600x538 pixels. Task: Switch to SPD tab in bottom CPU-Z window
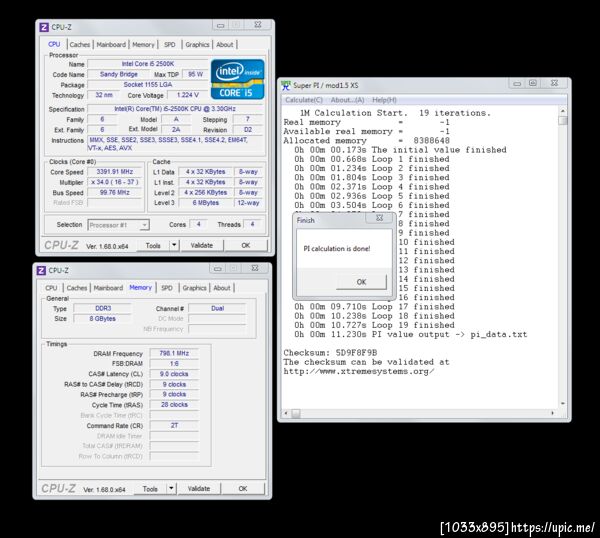pyautogui.click(x=167, y=288)
